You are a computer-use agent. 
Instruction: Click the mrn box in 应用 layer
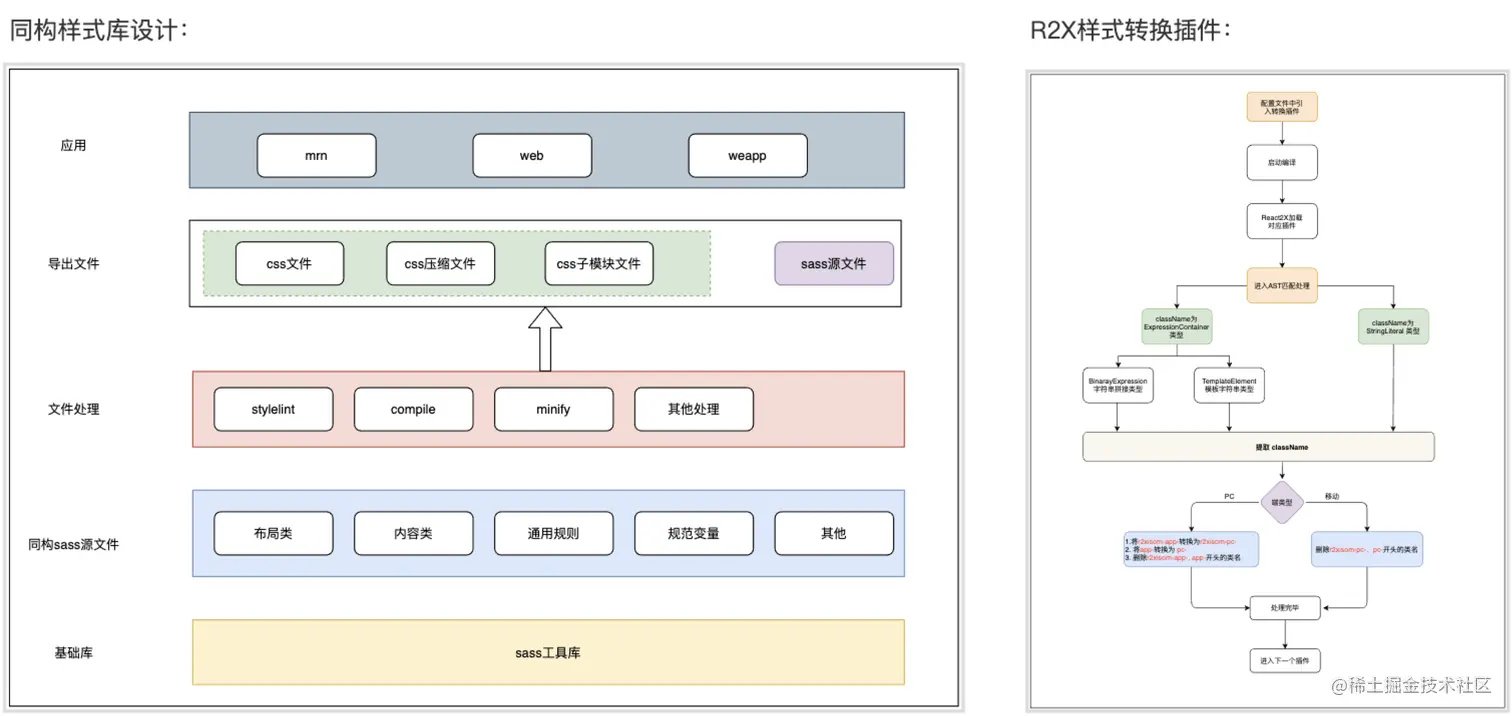coord(316,156)
